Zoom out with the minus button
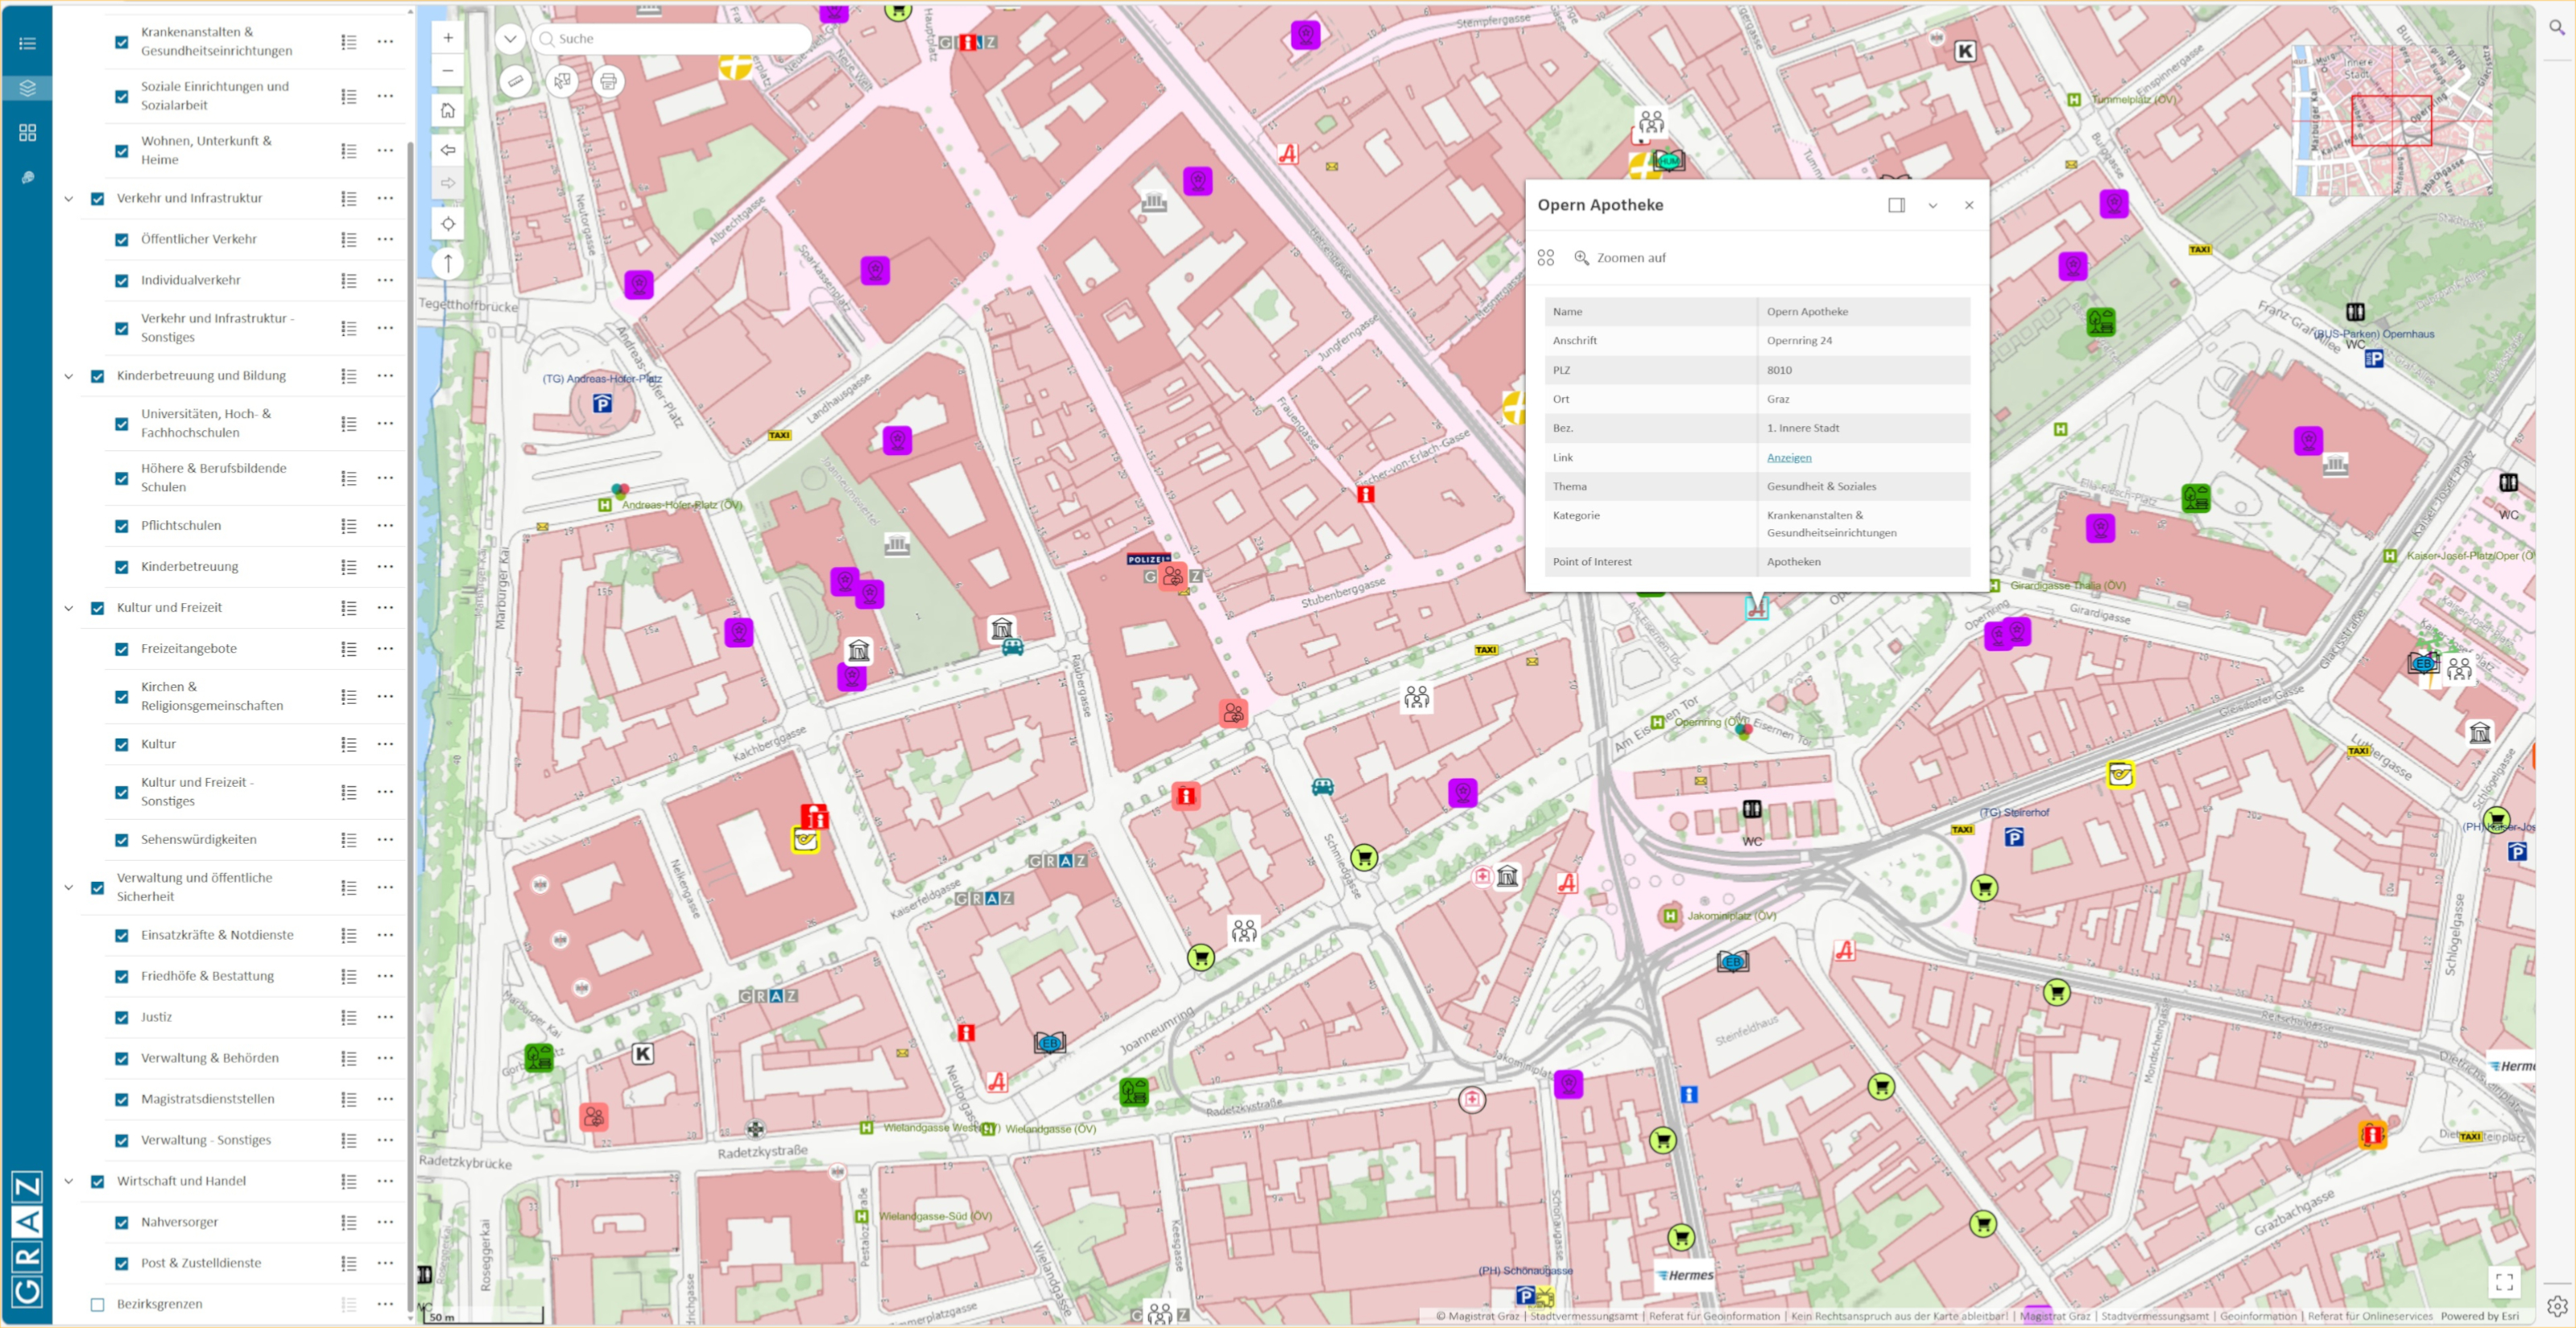 pos(448,71)
